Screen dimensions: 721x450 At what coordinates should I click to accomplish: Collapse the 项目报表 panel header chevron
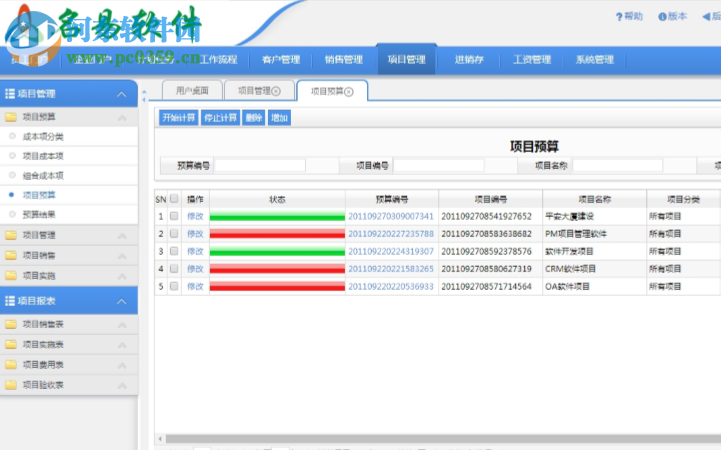(x=121, y=302)
